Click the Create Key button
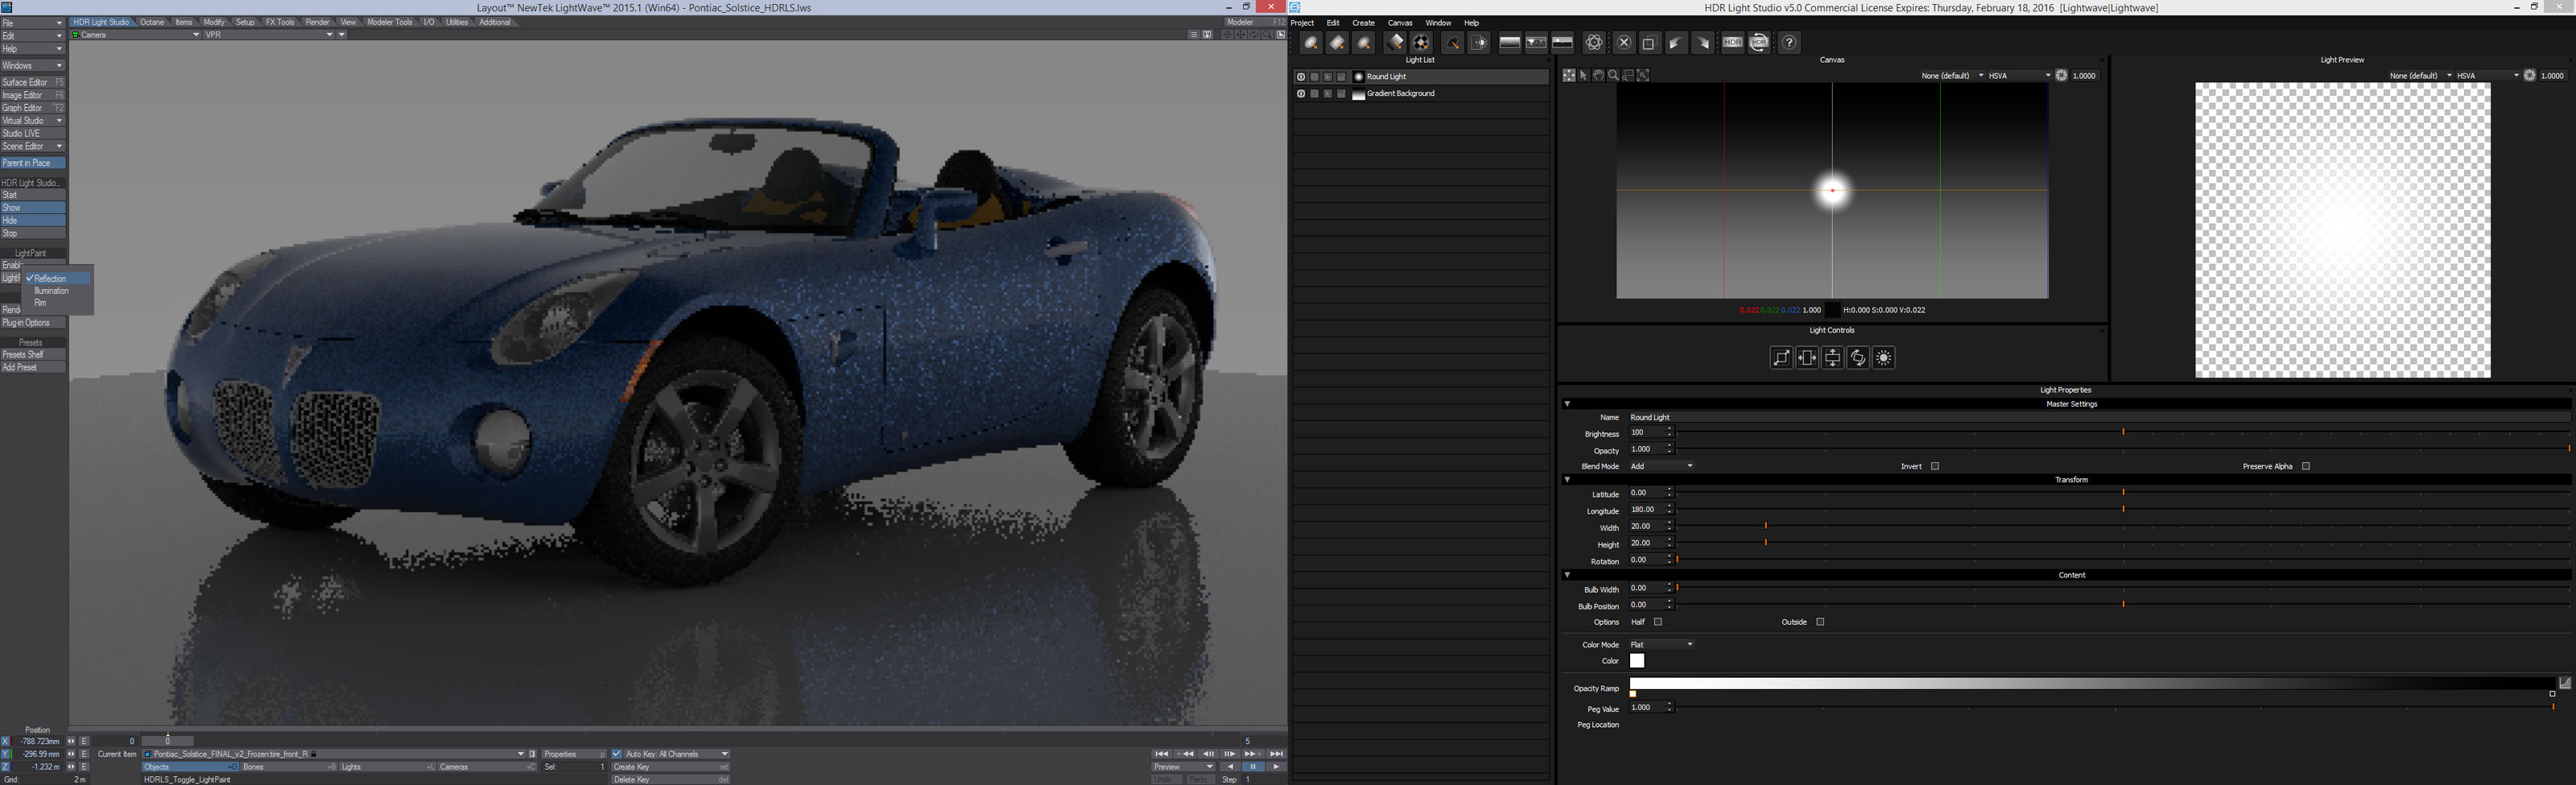Viewport: 2576px width, 785px height. [670, 767]
